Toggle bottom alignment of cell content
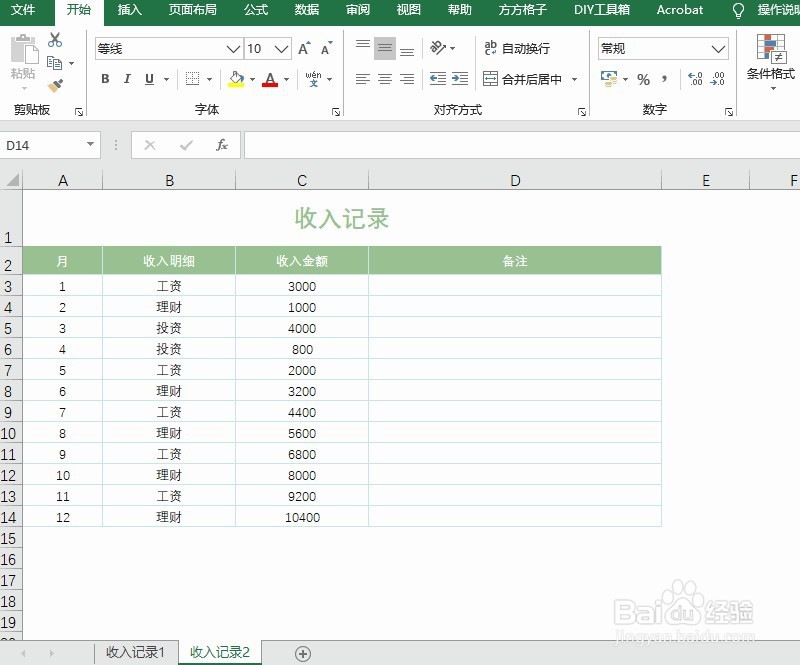The image size is (800, 665). coord(408,47)
